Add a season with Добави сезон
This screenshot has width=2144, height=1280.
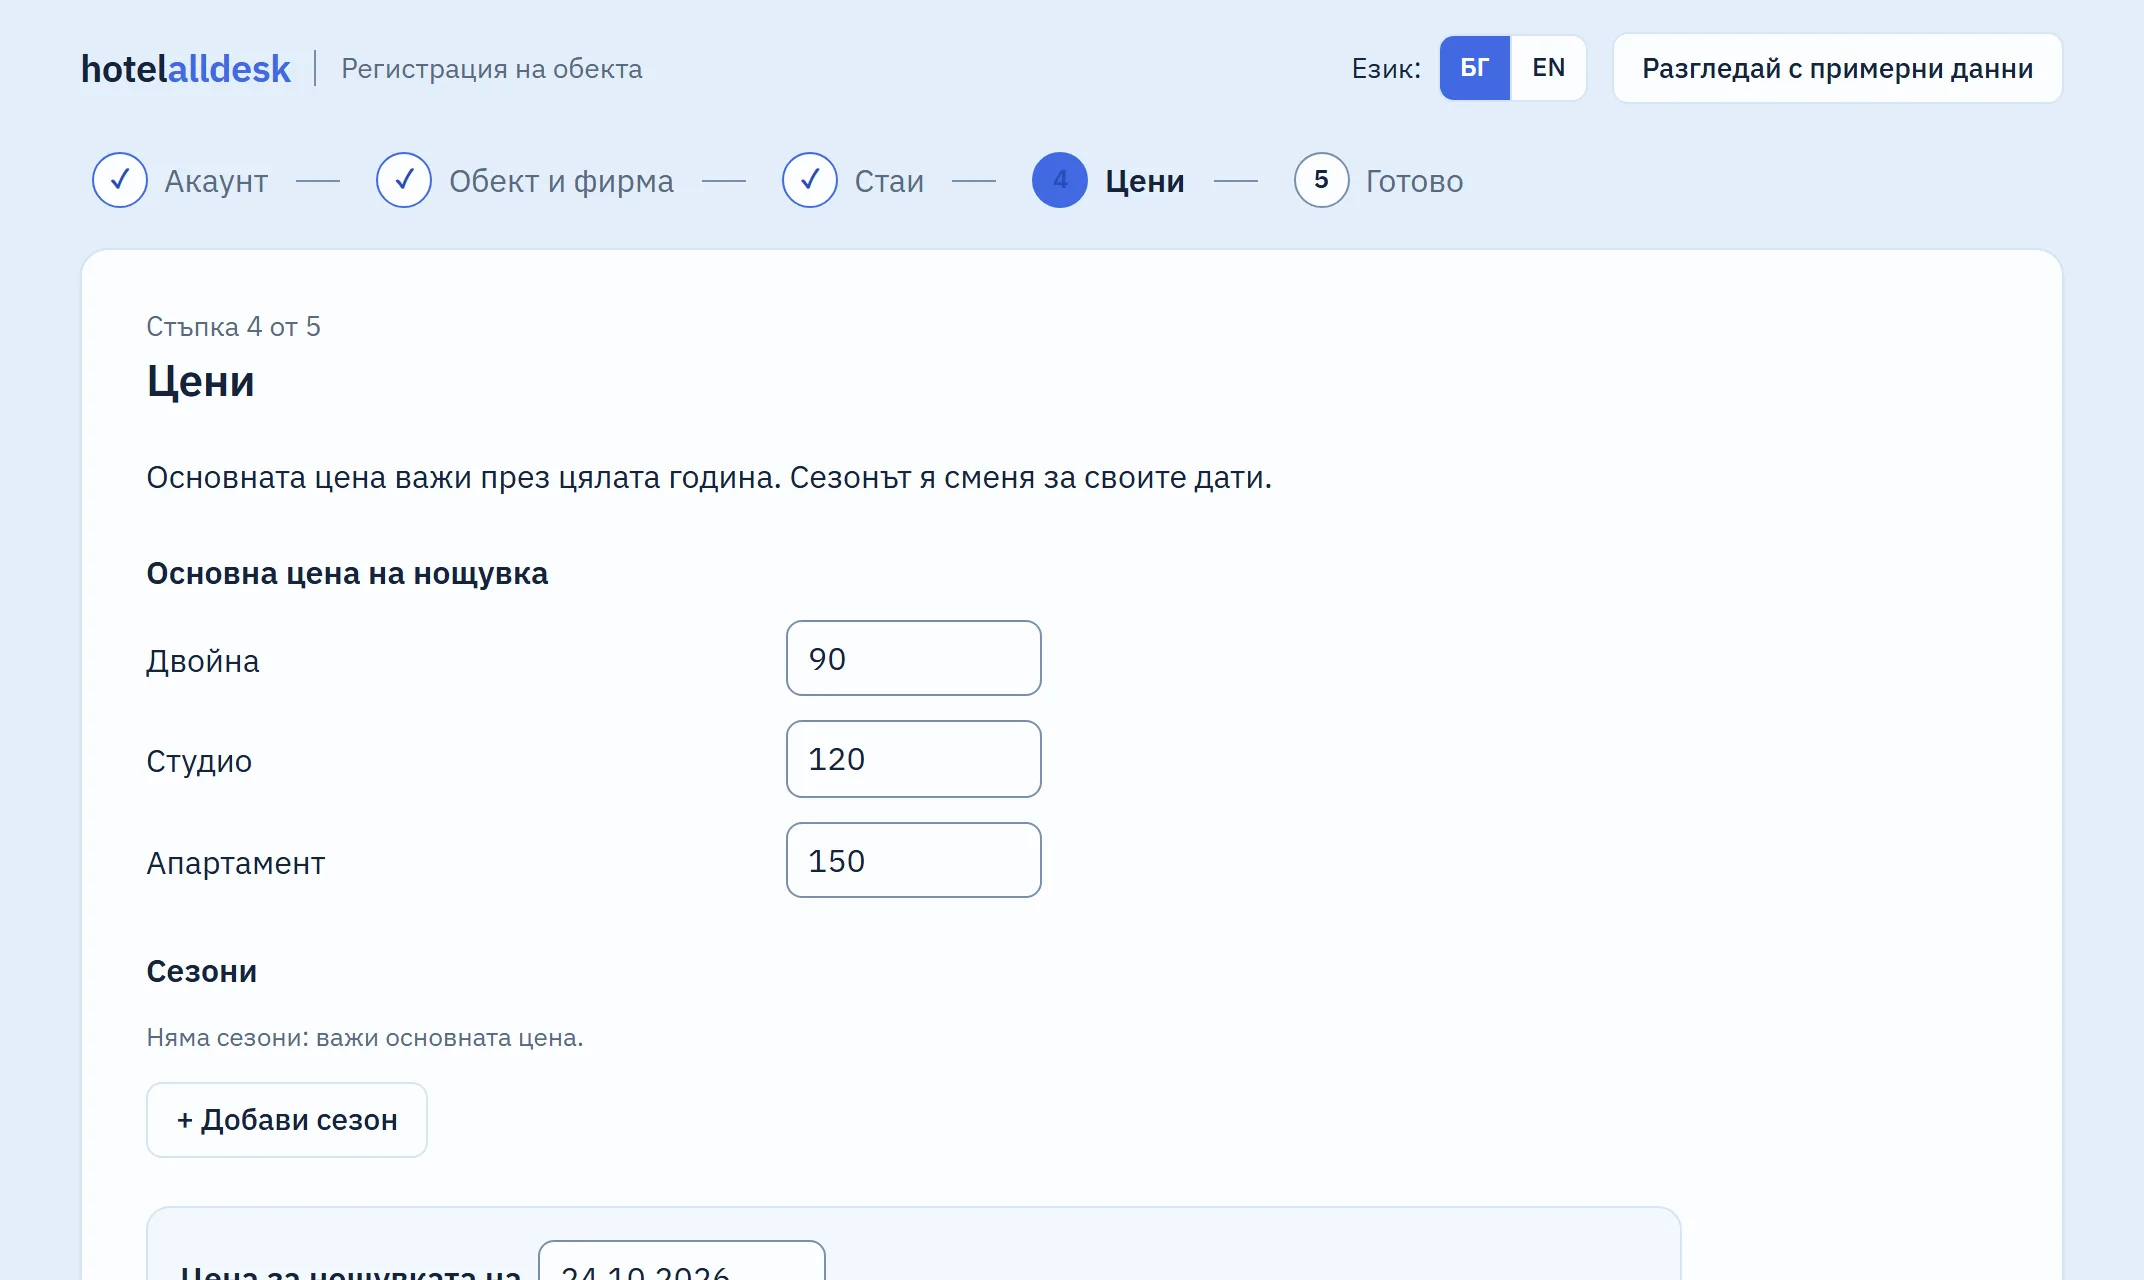(x=287, y=1120)
